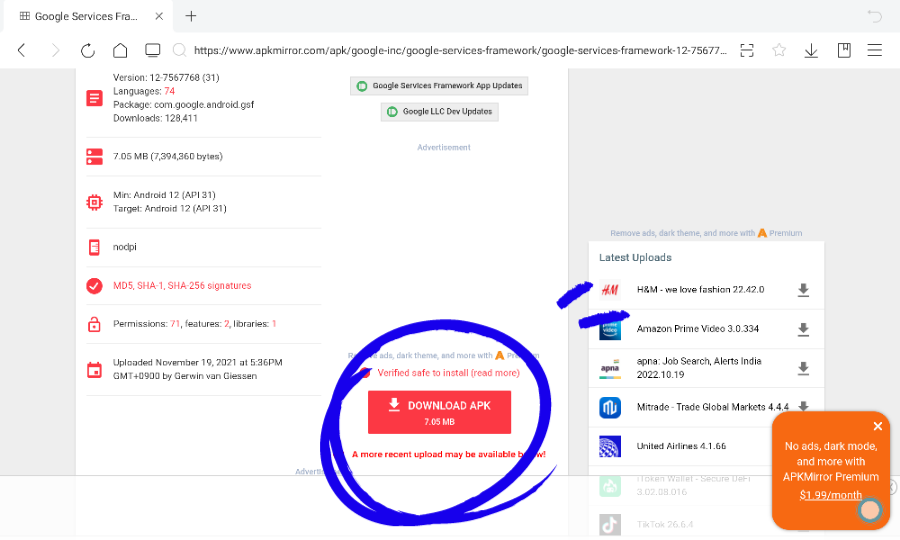Reload the current page

pyautogui.click(x=88, y=50)
